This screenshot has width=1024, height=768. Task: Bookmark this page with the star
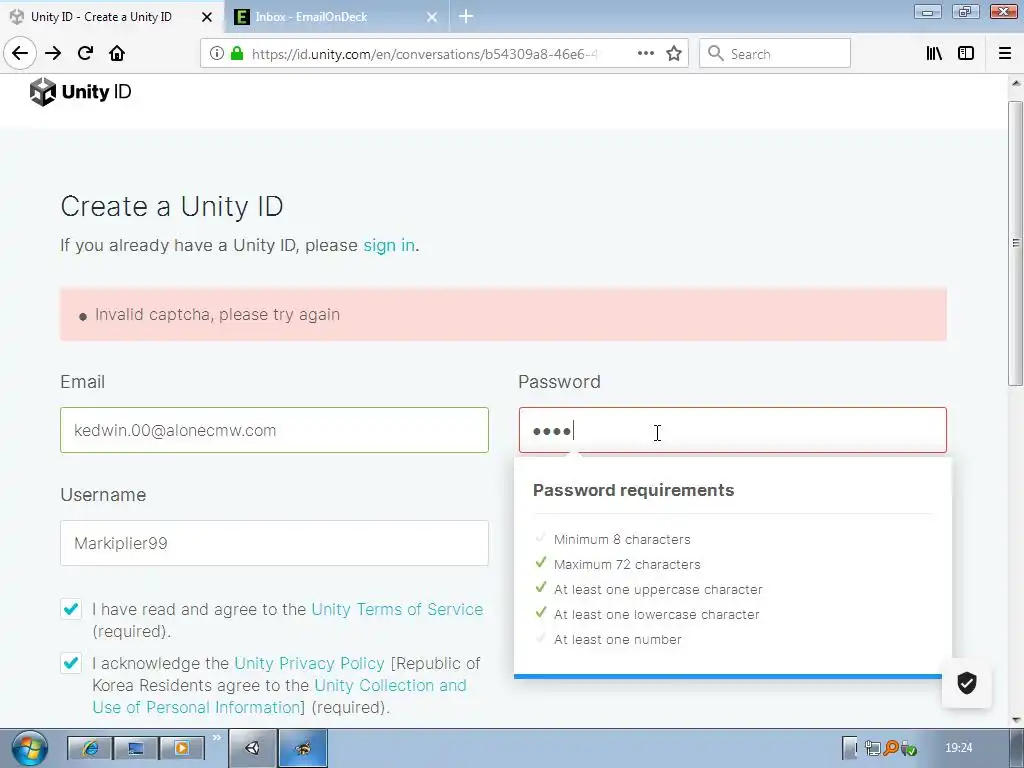[674, 54]
